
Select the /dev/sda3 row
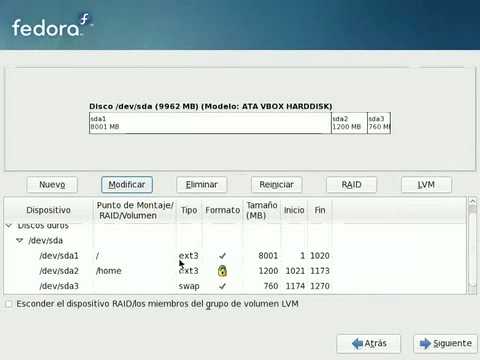coord(235,286)
